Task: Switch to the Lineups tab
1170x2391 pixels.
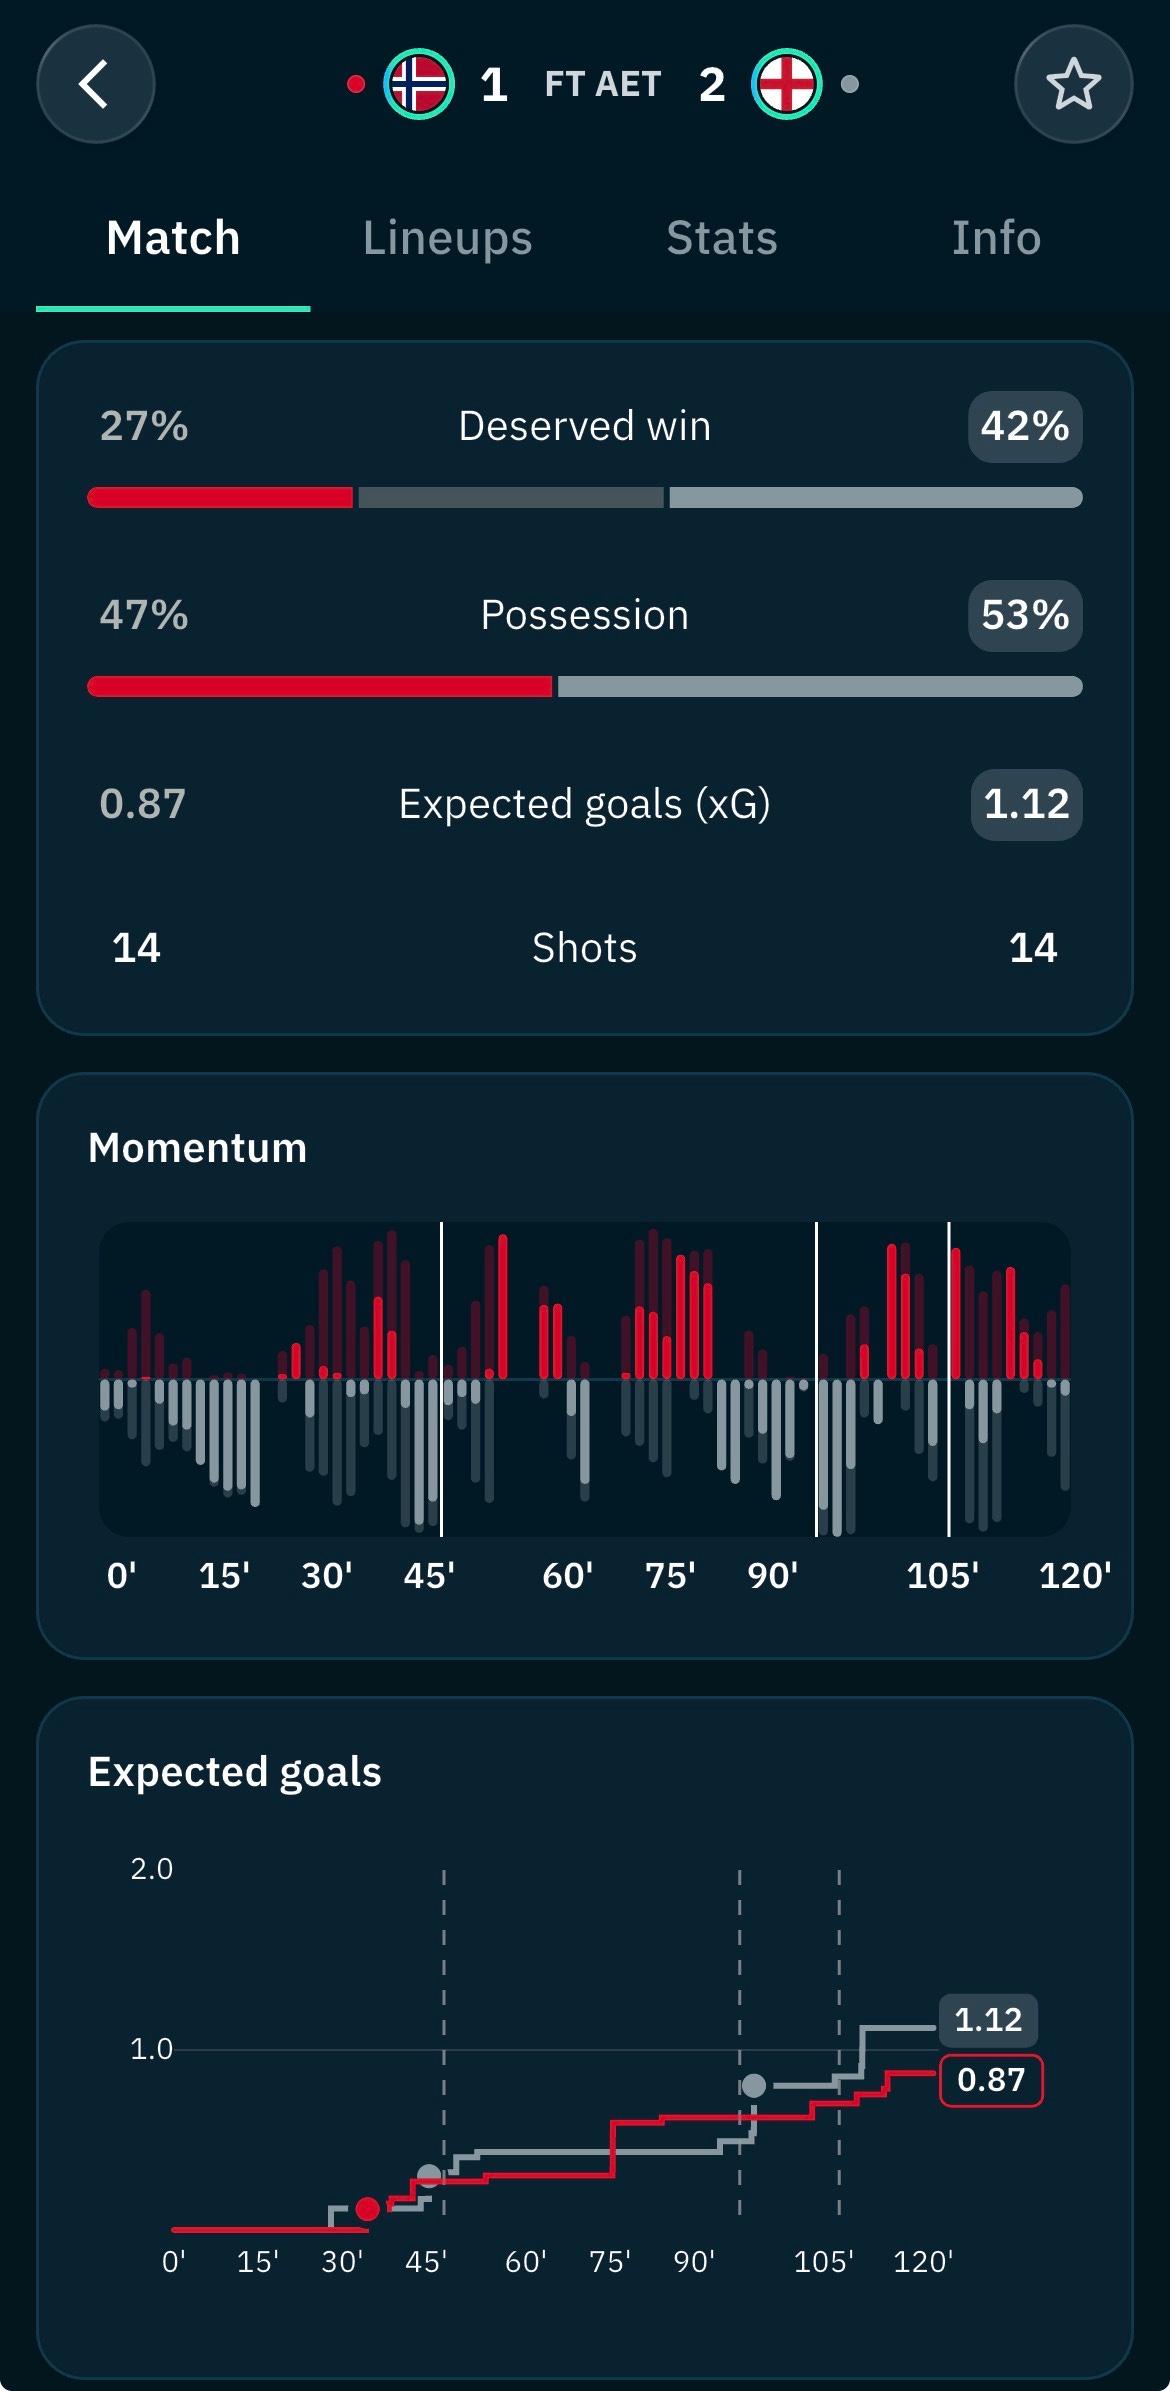Action: (447, 238)
